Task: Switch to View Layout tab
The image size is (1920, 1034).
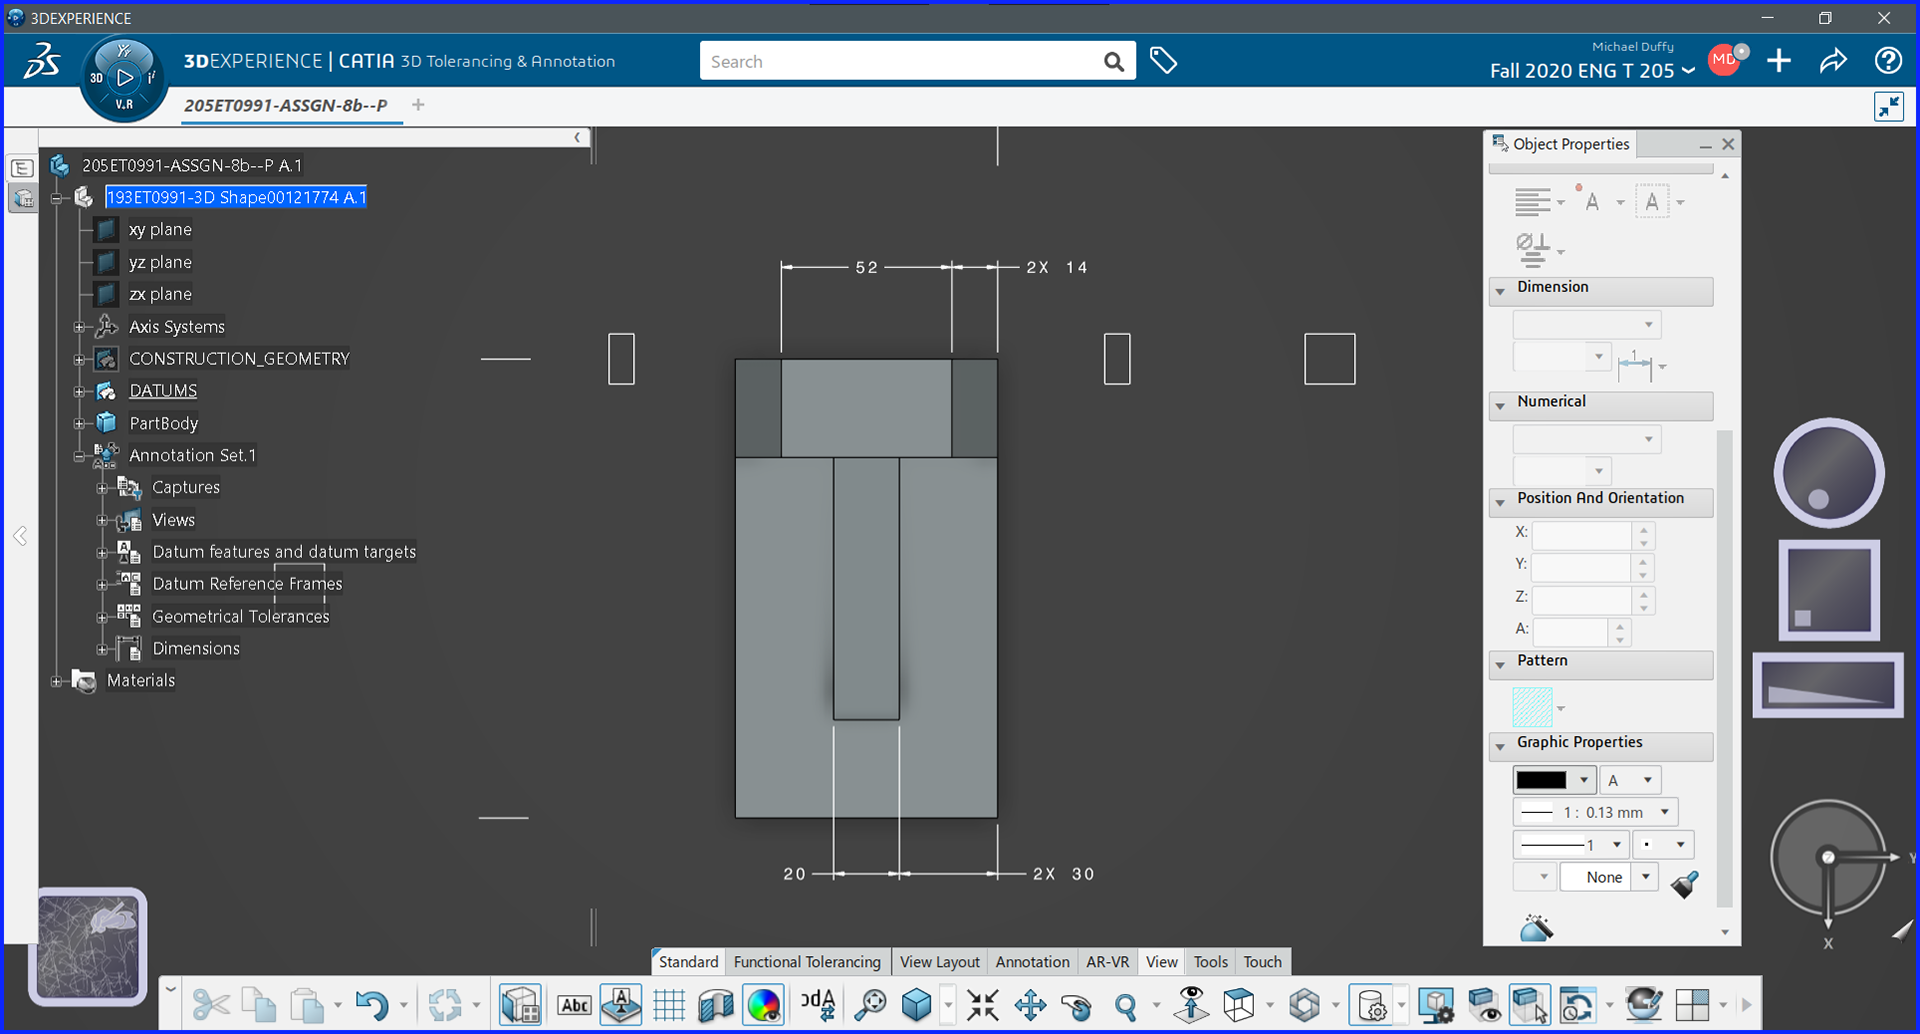Action: [x=940, y=962]
